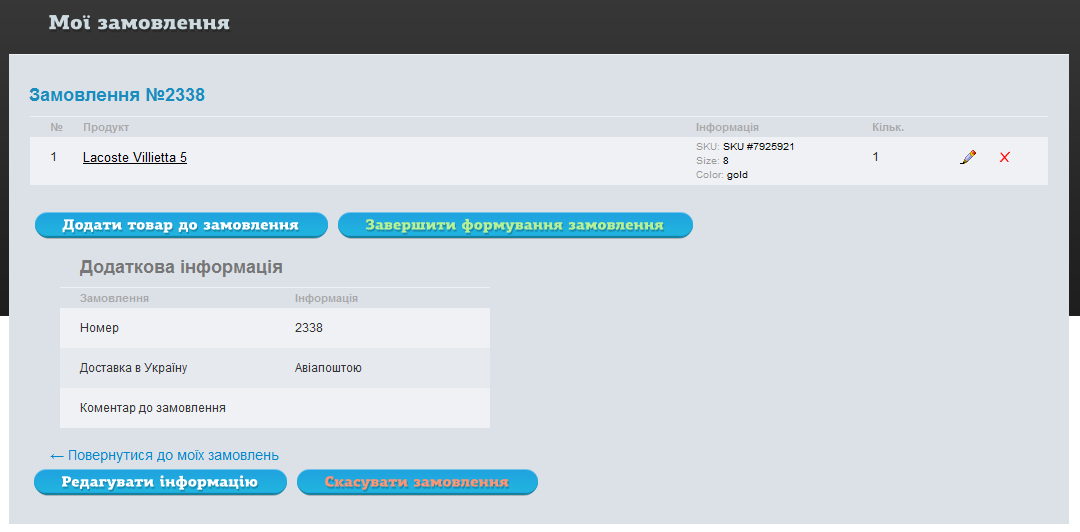Screen dimensions: 1080x532
Task: Remove the Lacoste Villietta 5 item with the red X
Action: tap(1004, 158)
